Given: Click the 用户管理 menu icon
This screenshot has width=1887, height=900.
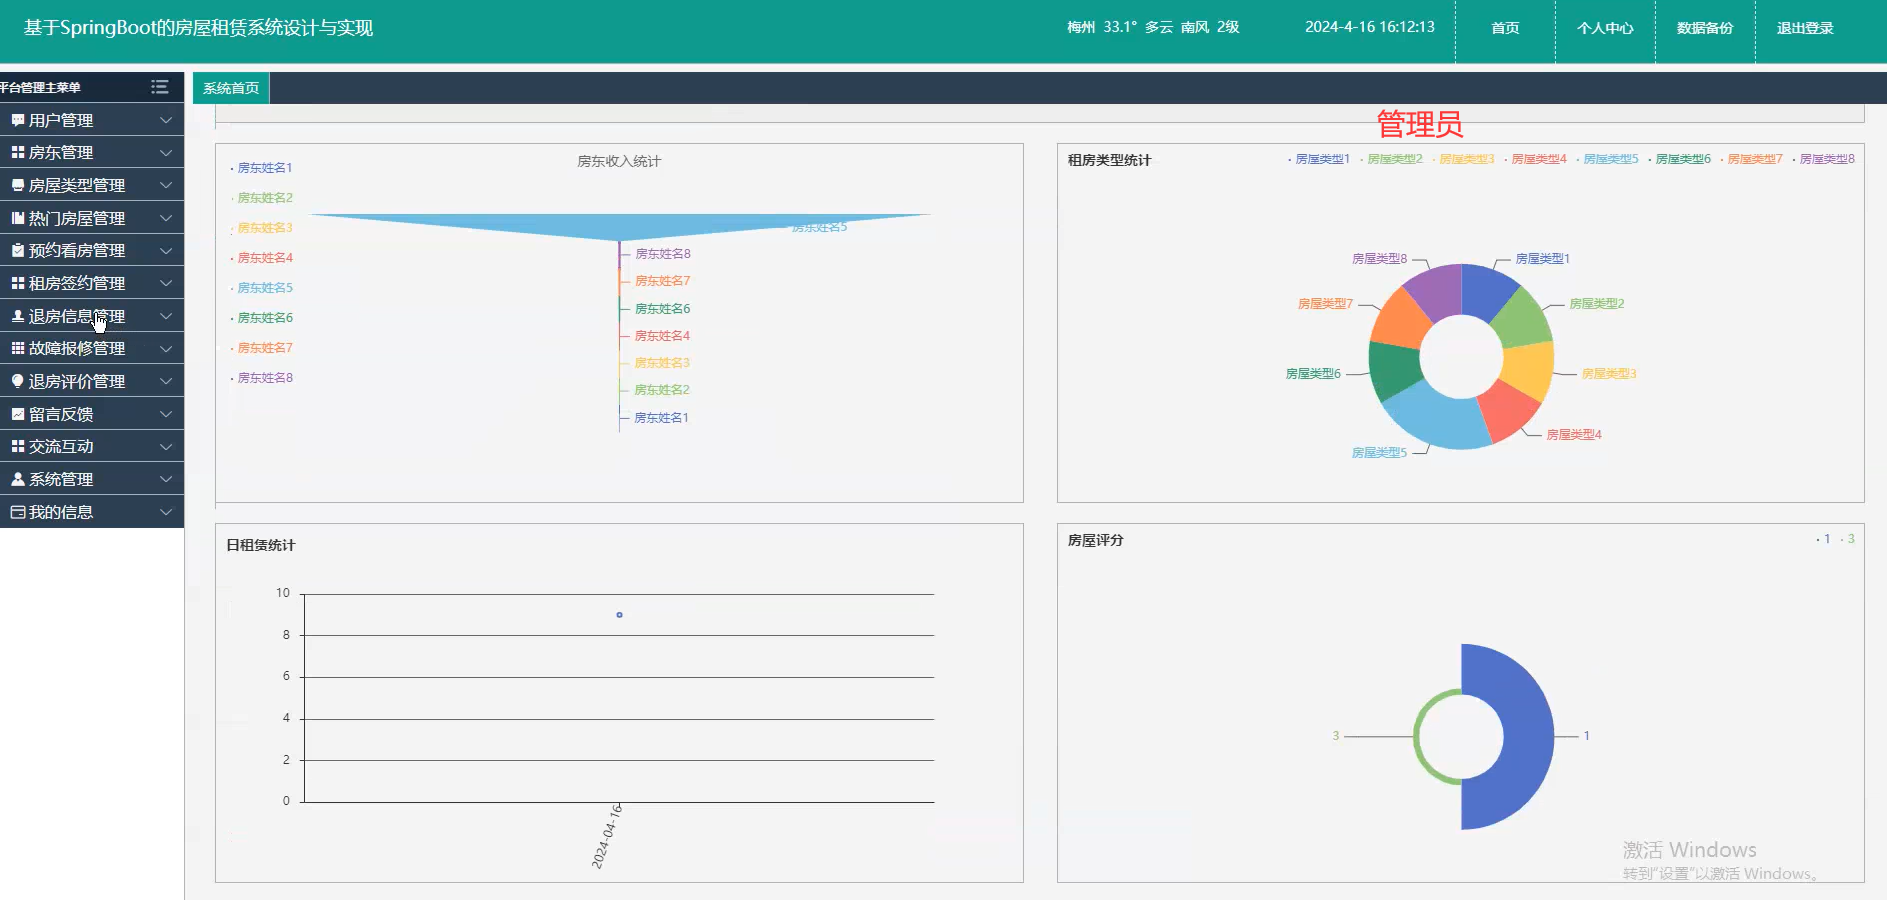Looking at the screenshot, I should 18,120.
